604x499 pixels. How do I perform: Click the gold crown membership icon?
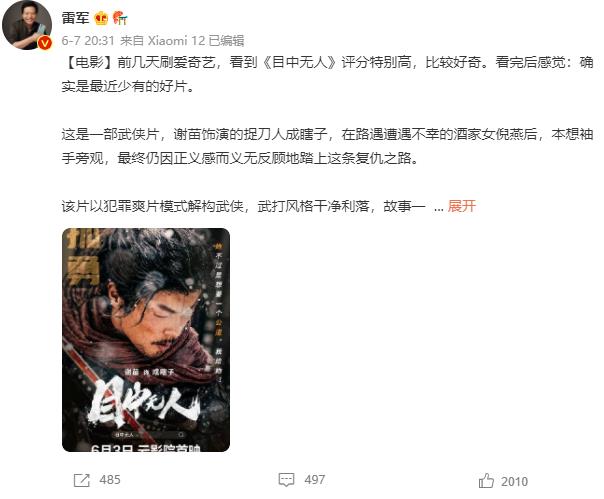(x=101, y=18)
